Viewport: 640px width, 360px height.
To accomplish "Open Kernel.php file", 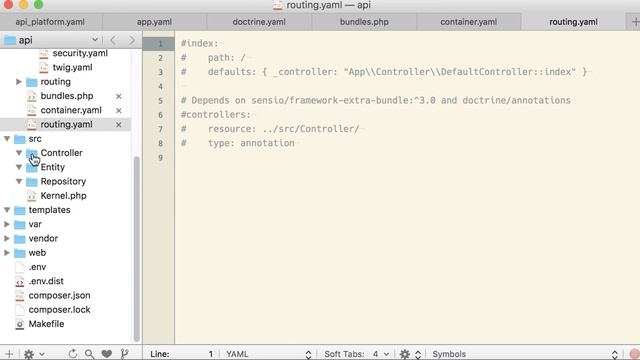I will click(x=63, y=196).
